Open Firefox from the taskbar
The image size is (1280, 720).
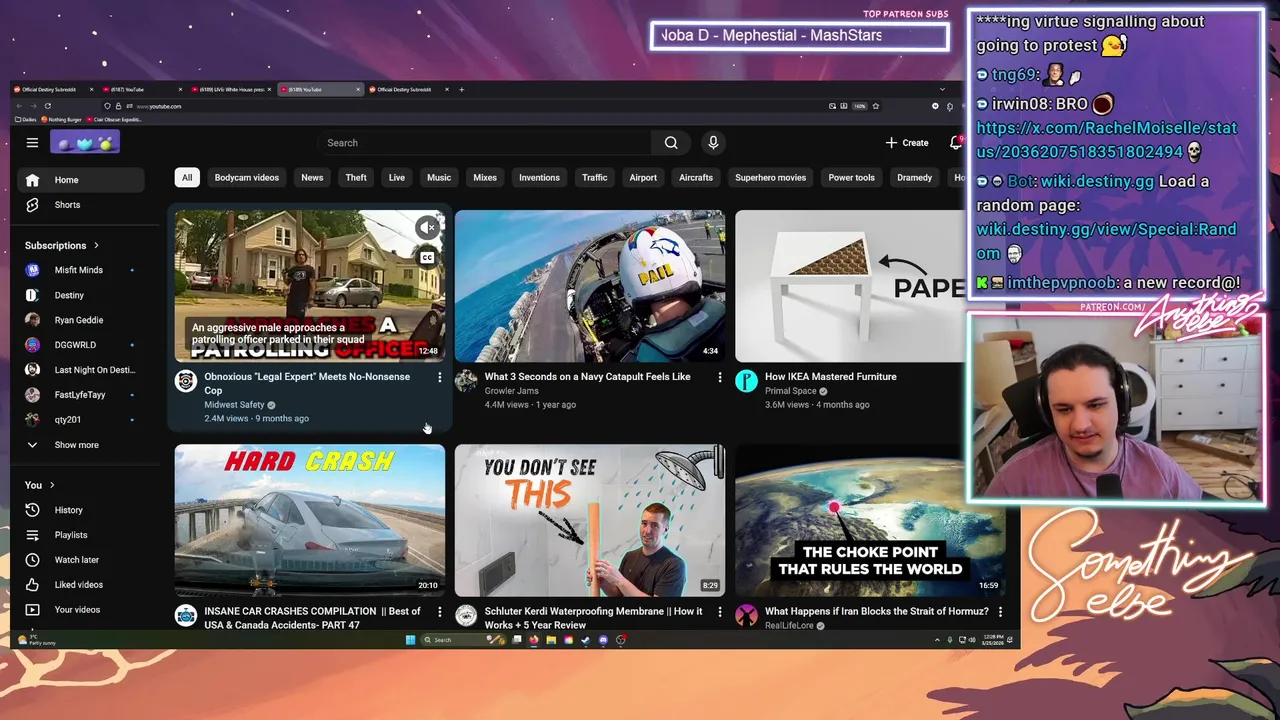533,640
